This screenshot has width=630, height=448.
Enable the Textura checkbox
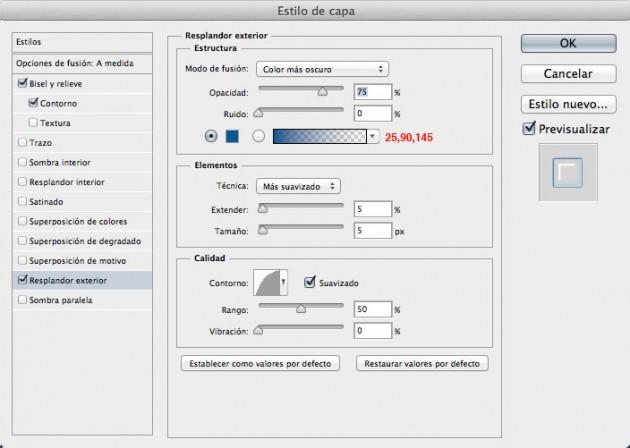[x=33, y=123]
